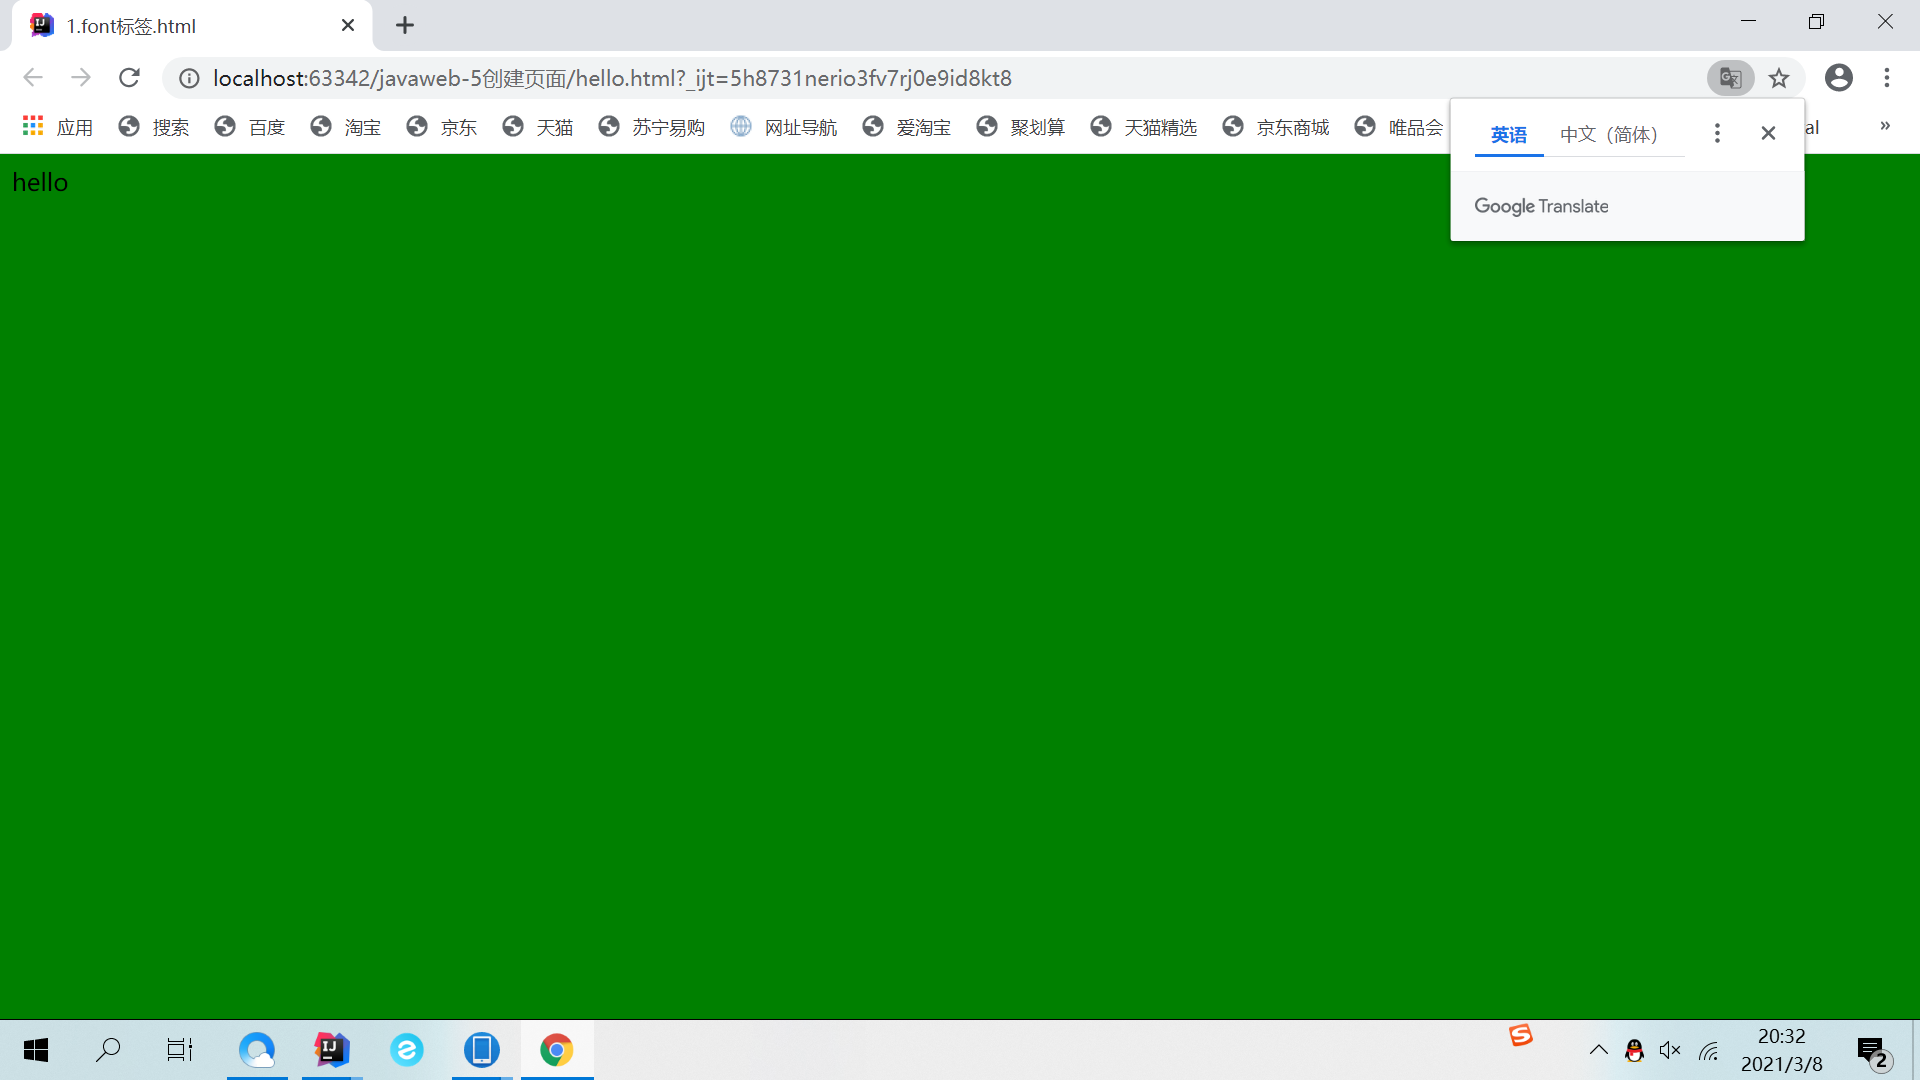The height and width of the screenshot is (1080, 1920).
Task: View site information icon beside localhost URL
Action: (x=189, y=78)
